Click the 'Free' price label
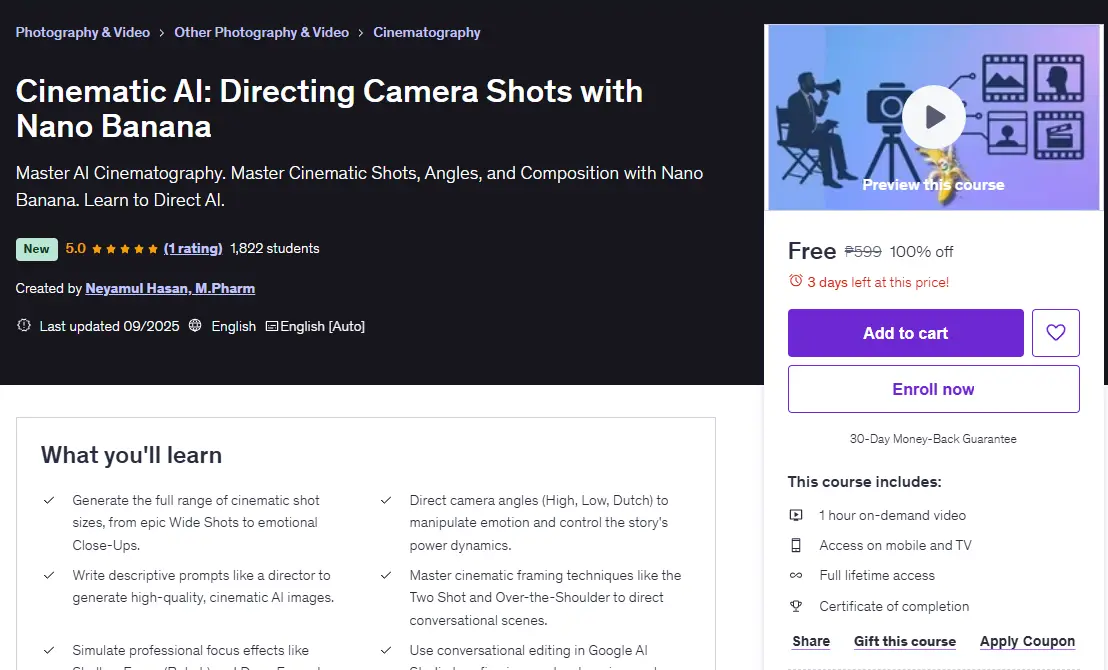This screenshot has height=670, width=1108. coord(812,251)
